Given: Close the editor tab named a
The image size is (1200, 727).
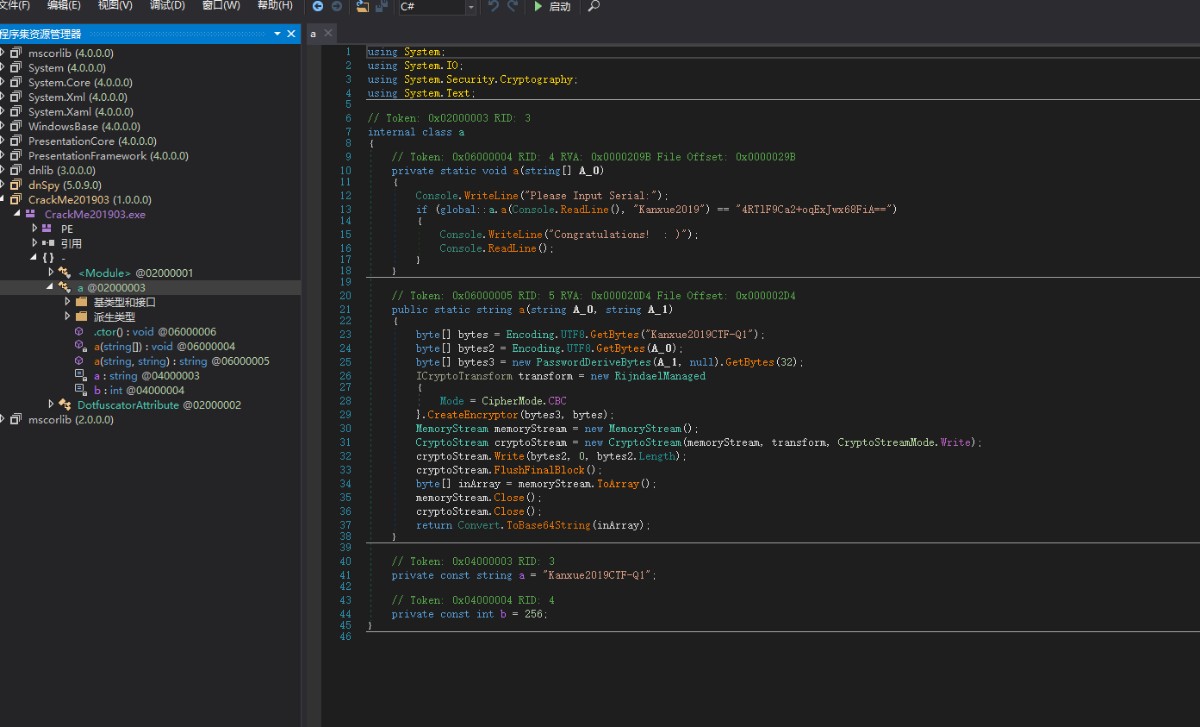Looking at the screenshot, I should pyautogui.click(x=329, y=33).
